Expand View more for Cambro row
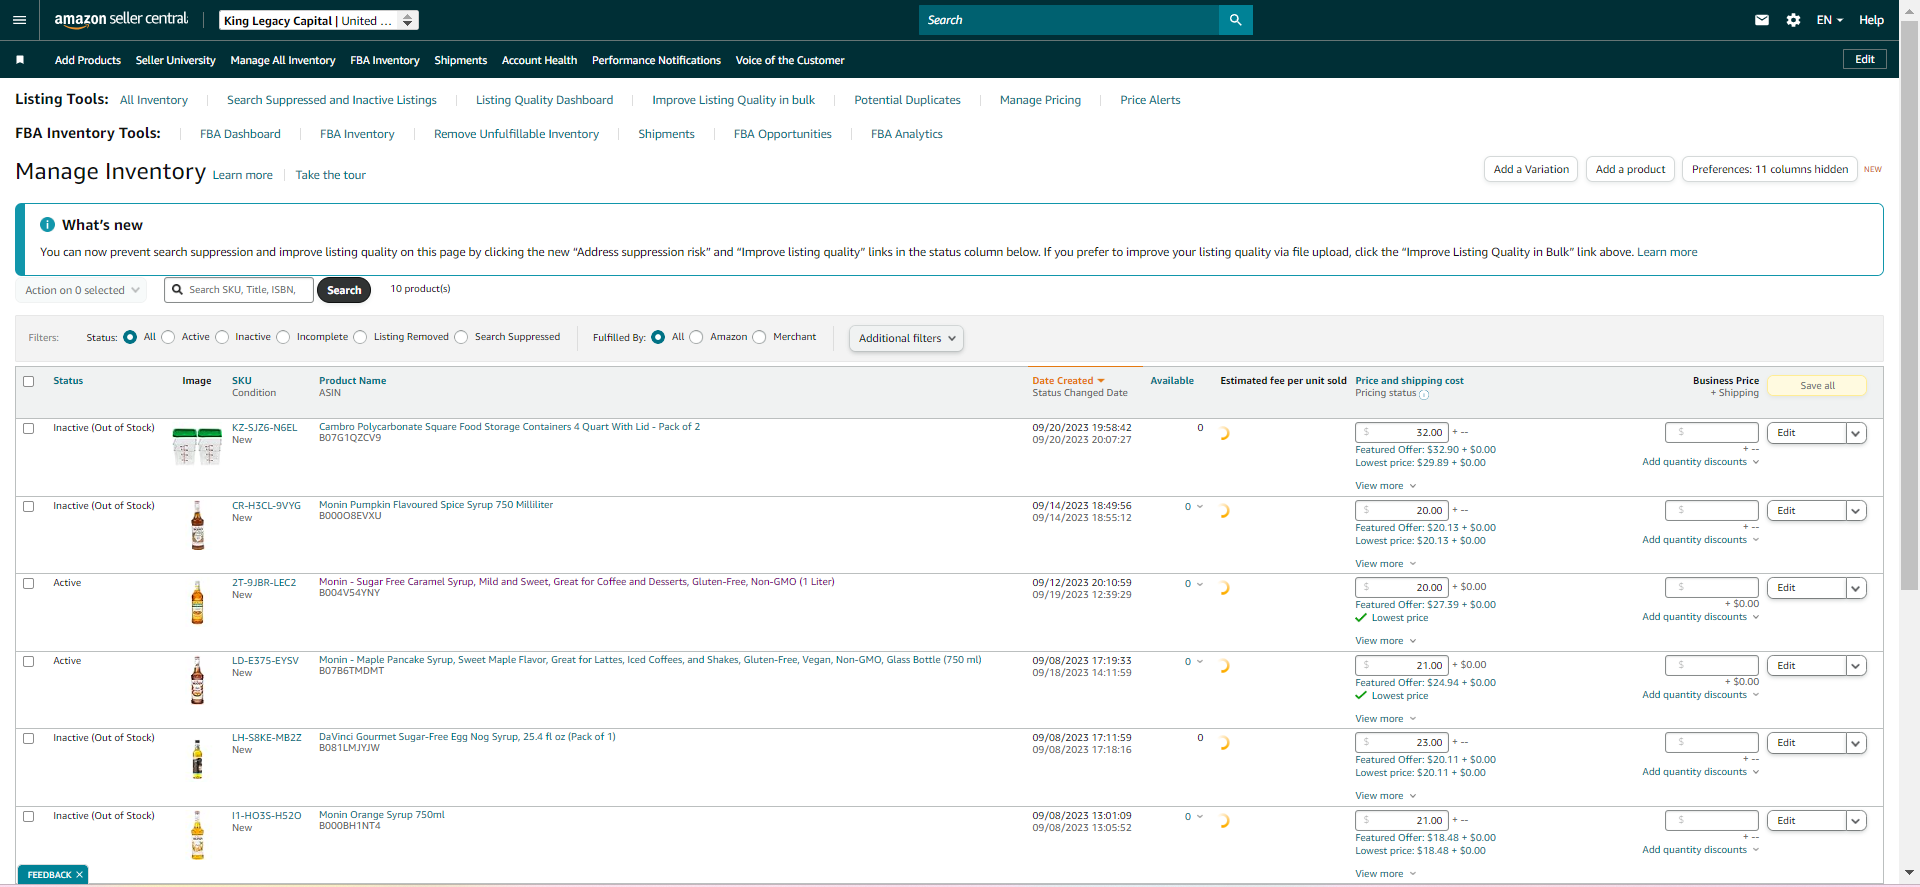This screenshot has height=887, width=1920. click(x=1385, y=486)
